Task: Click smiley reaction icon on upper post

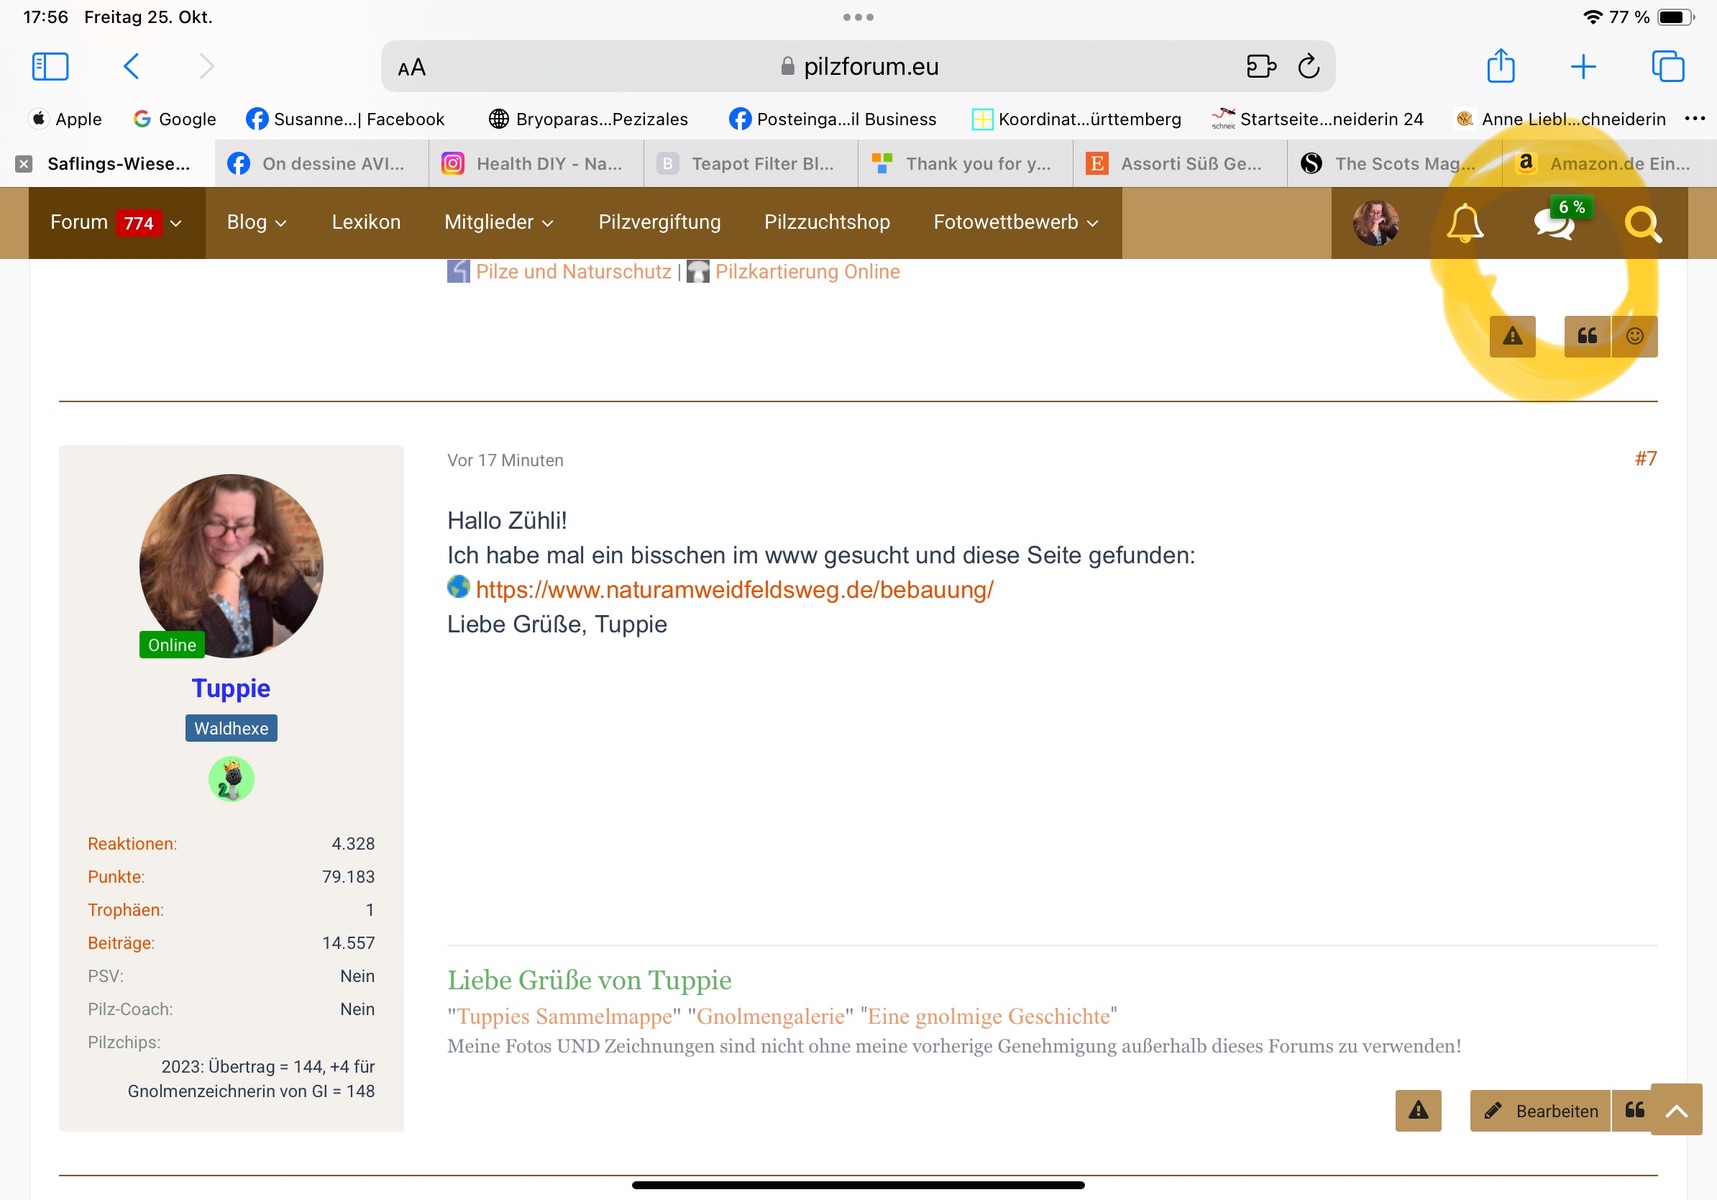Action: tap(1635, 336)
